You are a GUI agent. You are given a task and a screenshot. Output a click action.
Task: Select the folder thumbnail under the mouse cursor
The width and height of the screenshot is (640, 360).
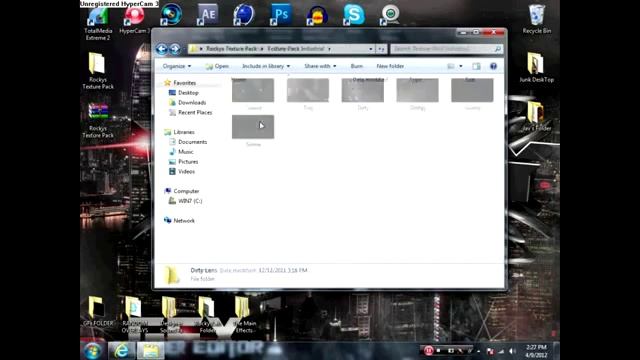253,127
